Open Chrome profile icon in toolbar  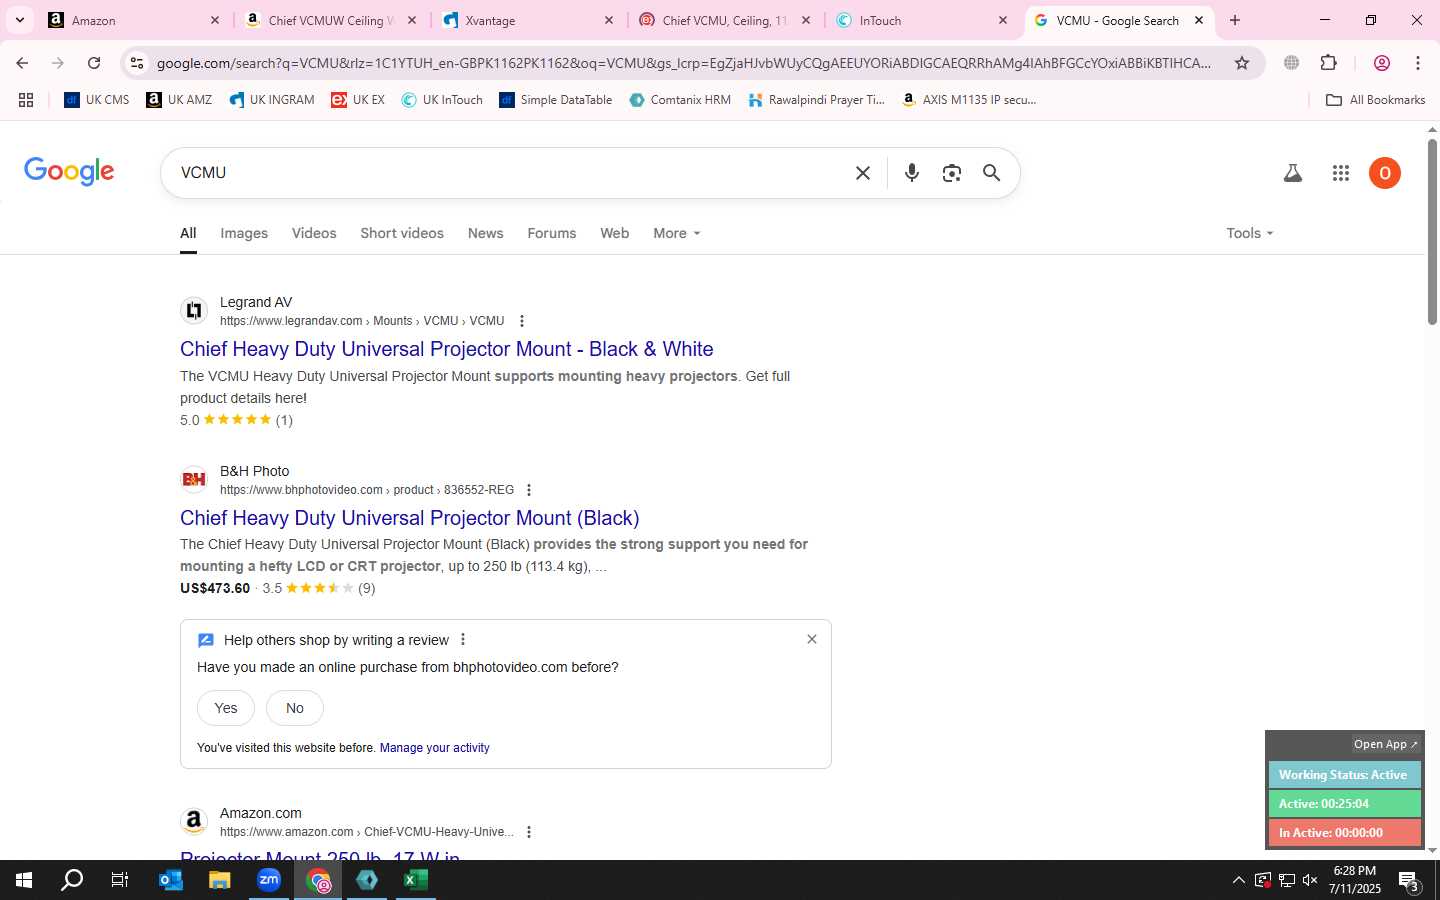point(1382,63)
